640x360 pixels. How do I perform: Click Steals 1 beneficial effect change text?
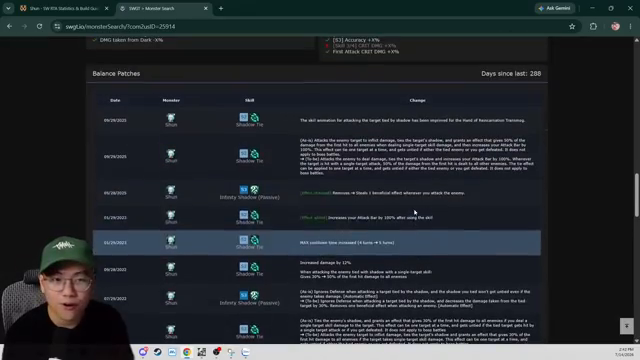tap(398, 193)
